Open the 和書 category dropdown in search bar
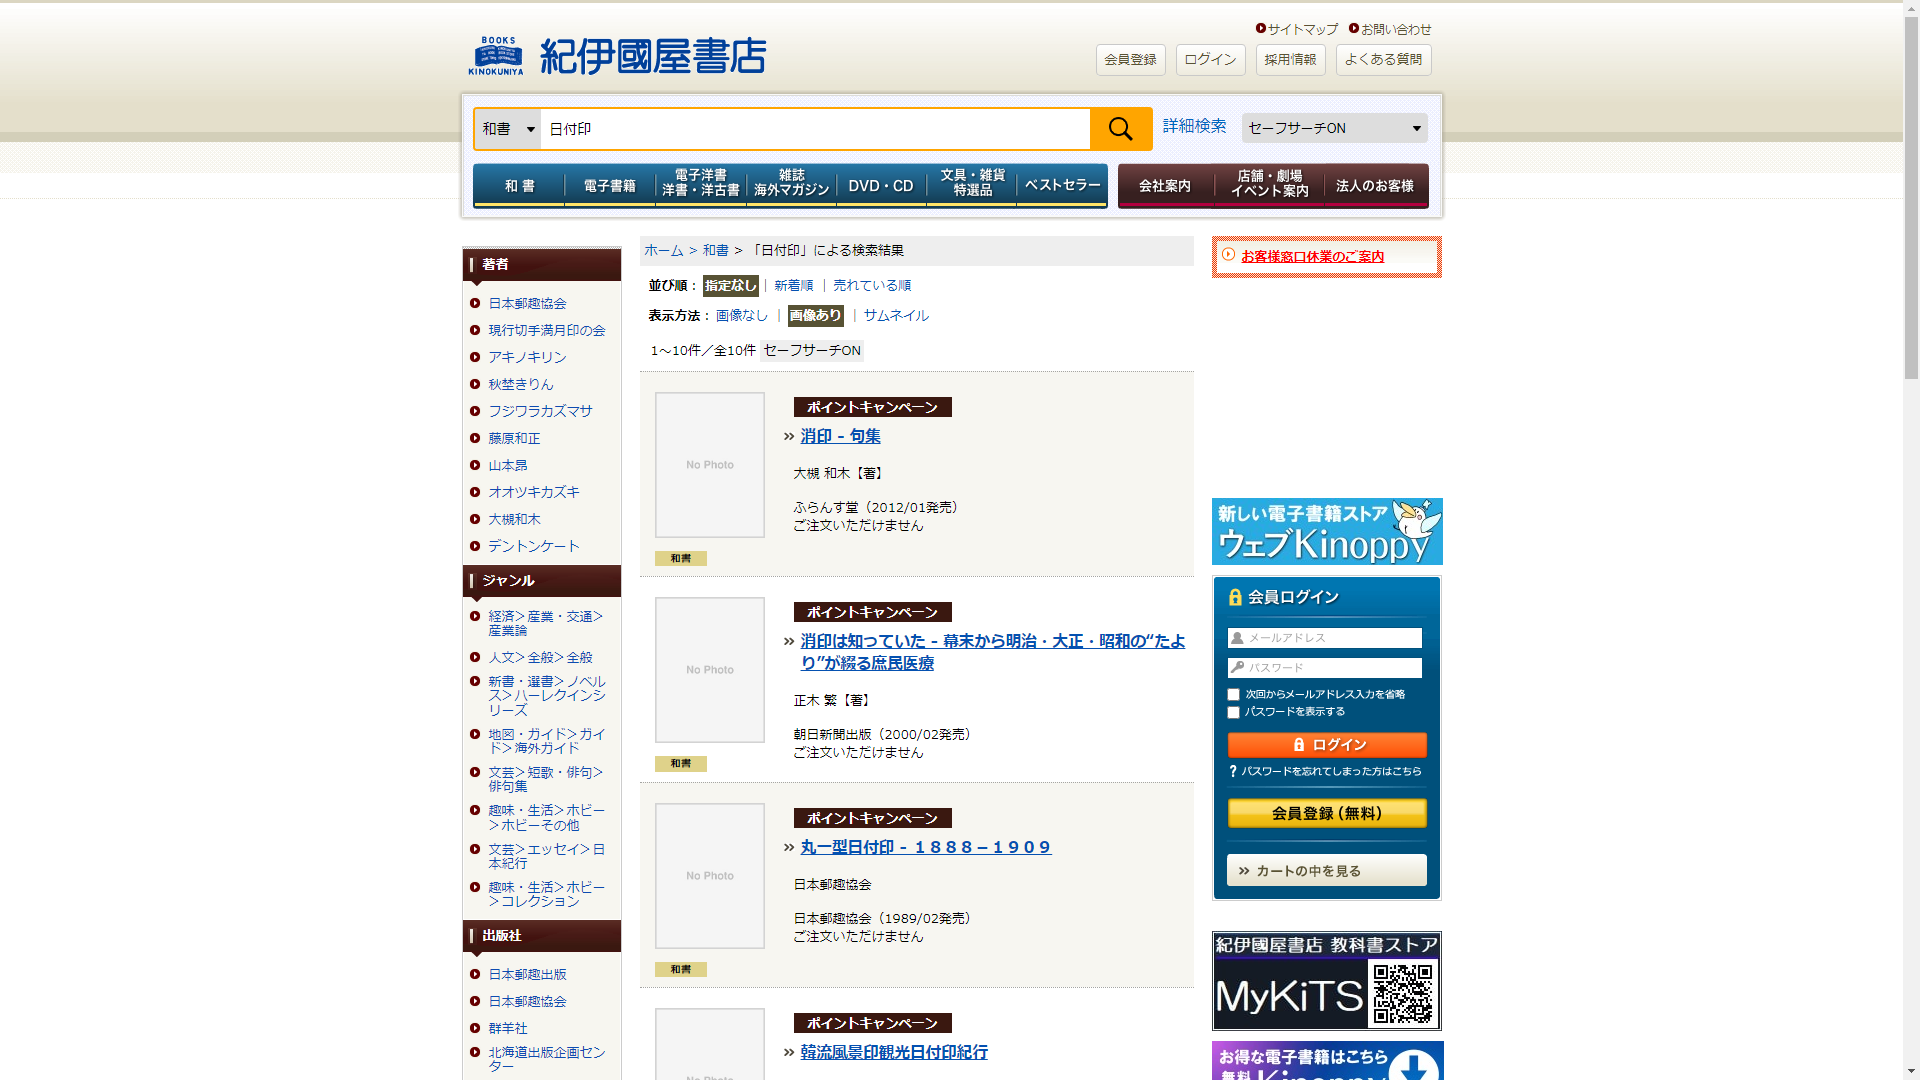 pos(508,129)
